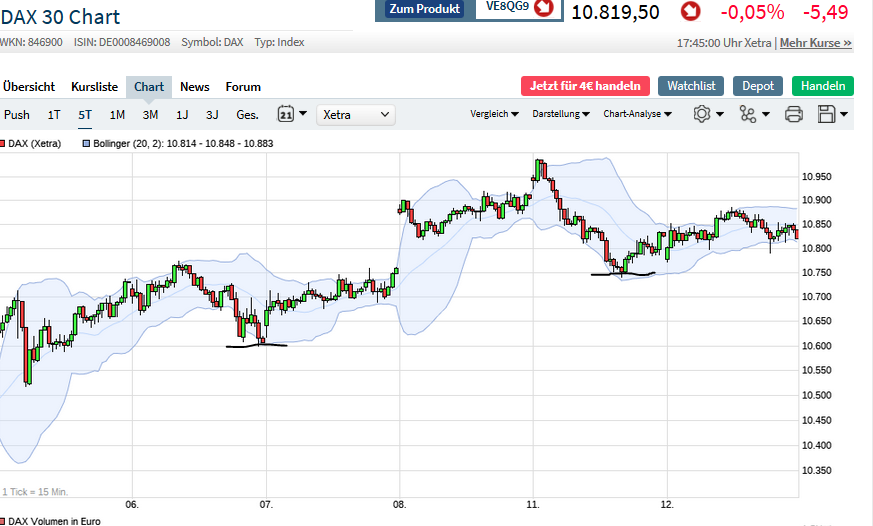Image resolution: width=873 pixels, height=526 pixels.
Task: Expand the Vergleich dropdown
Action: pyautogui.click(x=494, y=114)
